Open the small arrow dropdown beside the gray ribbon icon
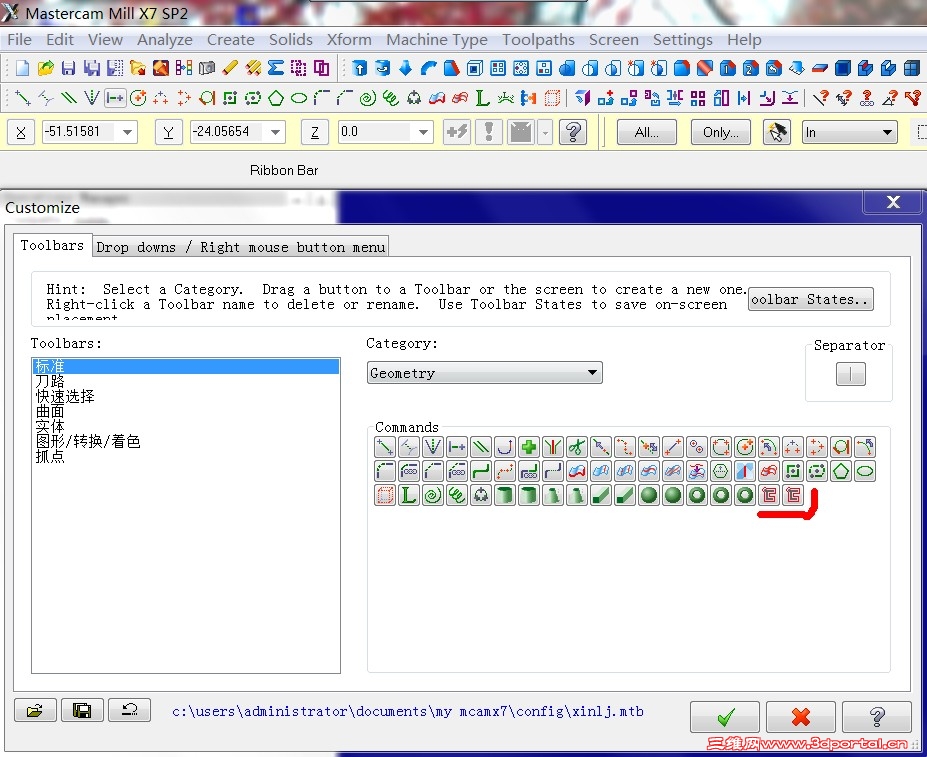The image size is (927, 757). (546, 132)
